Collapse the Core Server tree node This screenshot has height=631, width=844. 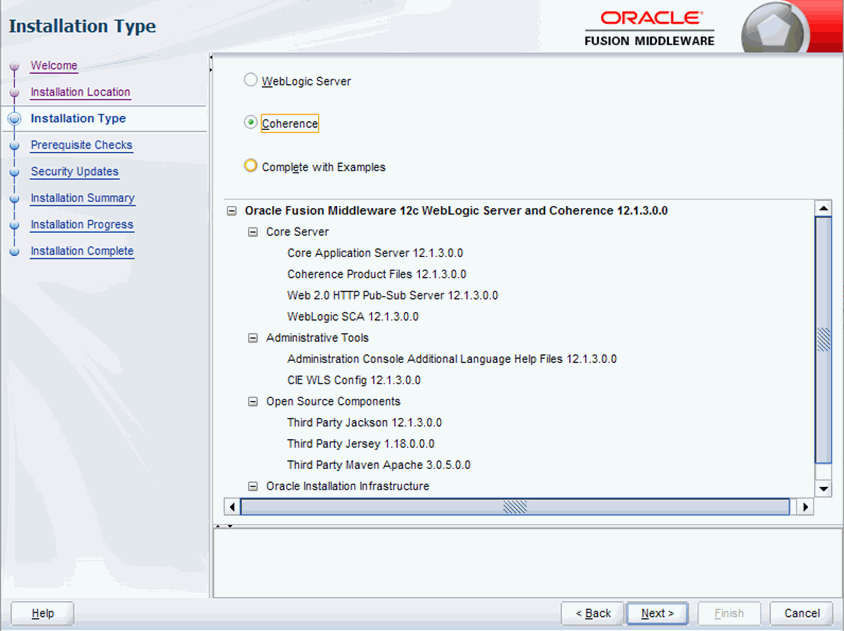pyautogui.click(x=253, y=232)
